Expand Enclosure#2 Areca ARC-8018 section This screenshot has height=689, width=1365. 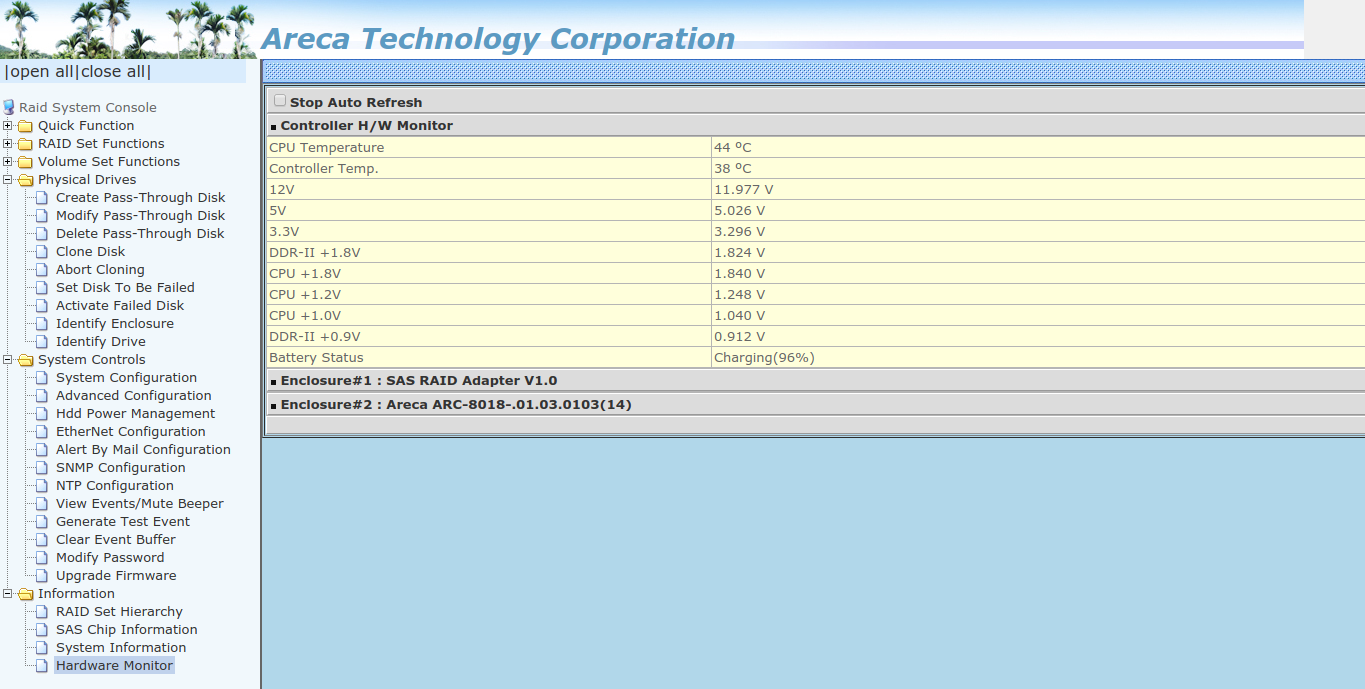click(455, 405)
